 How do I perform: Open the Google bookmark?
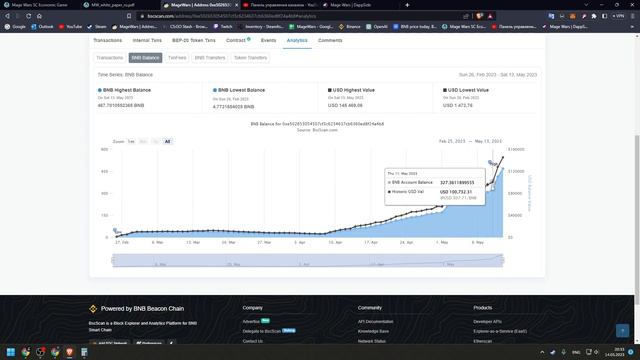(x=15, y=27)
